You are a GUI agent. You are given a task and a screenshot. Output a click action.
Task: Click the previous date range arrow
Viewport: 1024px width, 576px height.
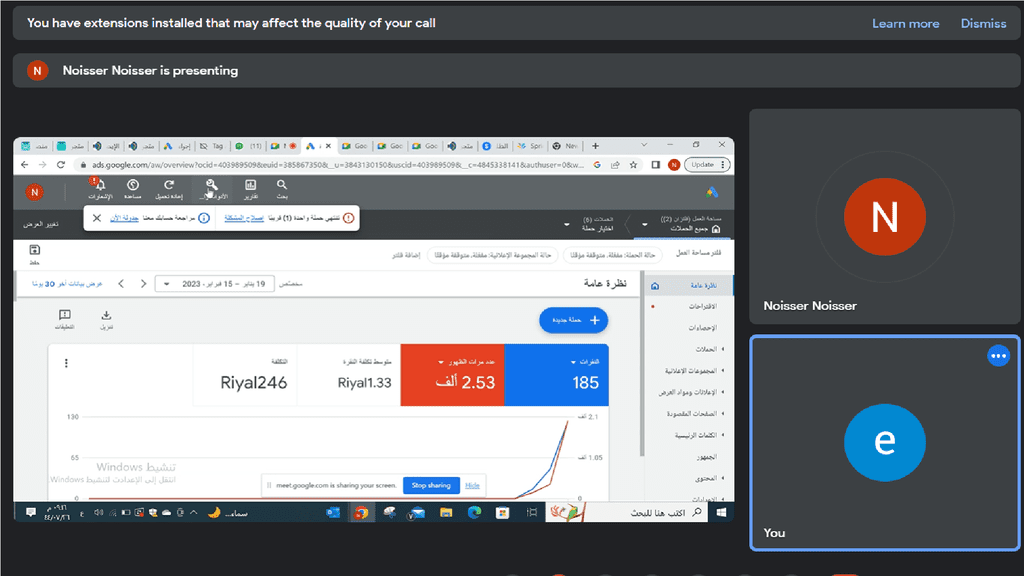(x=121, y=284)
